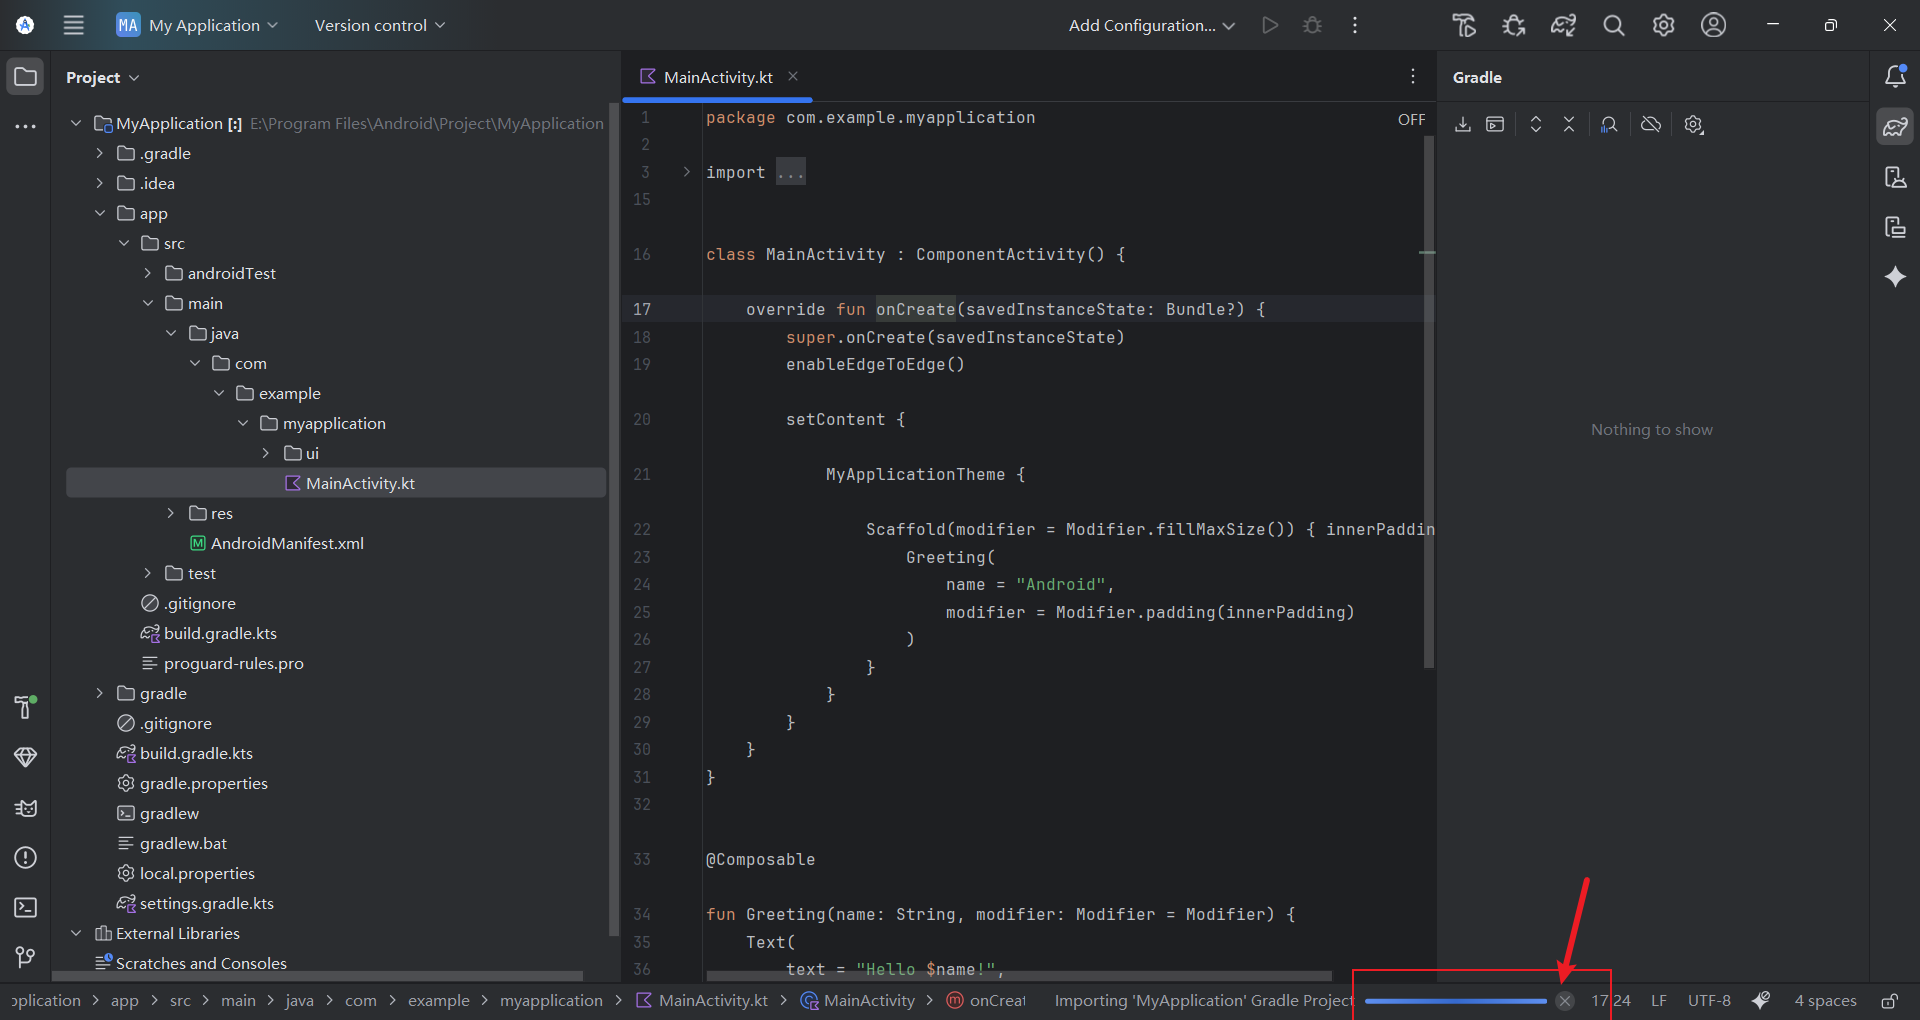1920x1020 pixels.
Task: Open the Notifications bell panel
Action: pyautogui.click(x=1895, y=77)
